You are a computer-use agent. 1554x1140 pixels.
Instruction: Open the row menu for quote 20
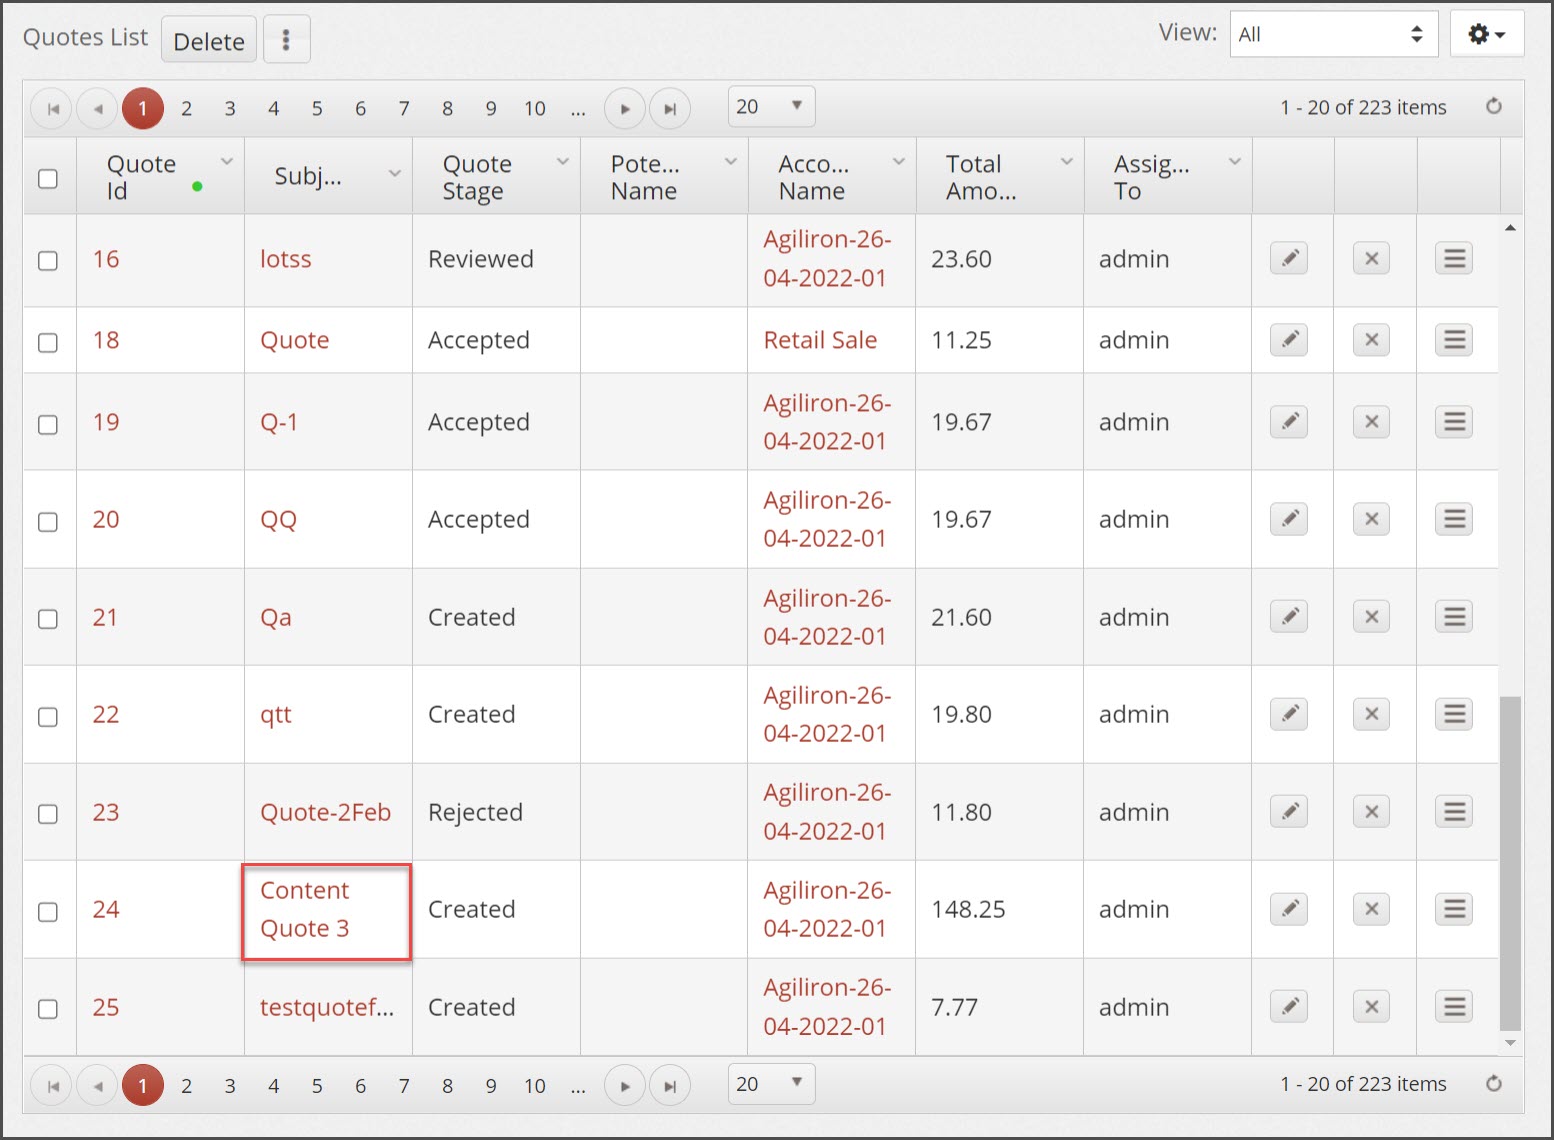pos(1455,519)
